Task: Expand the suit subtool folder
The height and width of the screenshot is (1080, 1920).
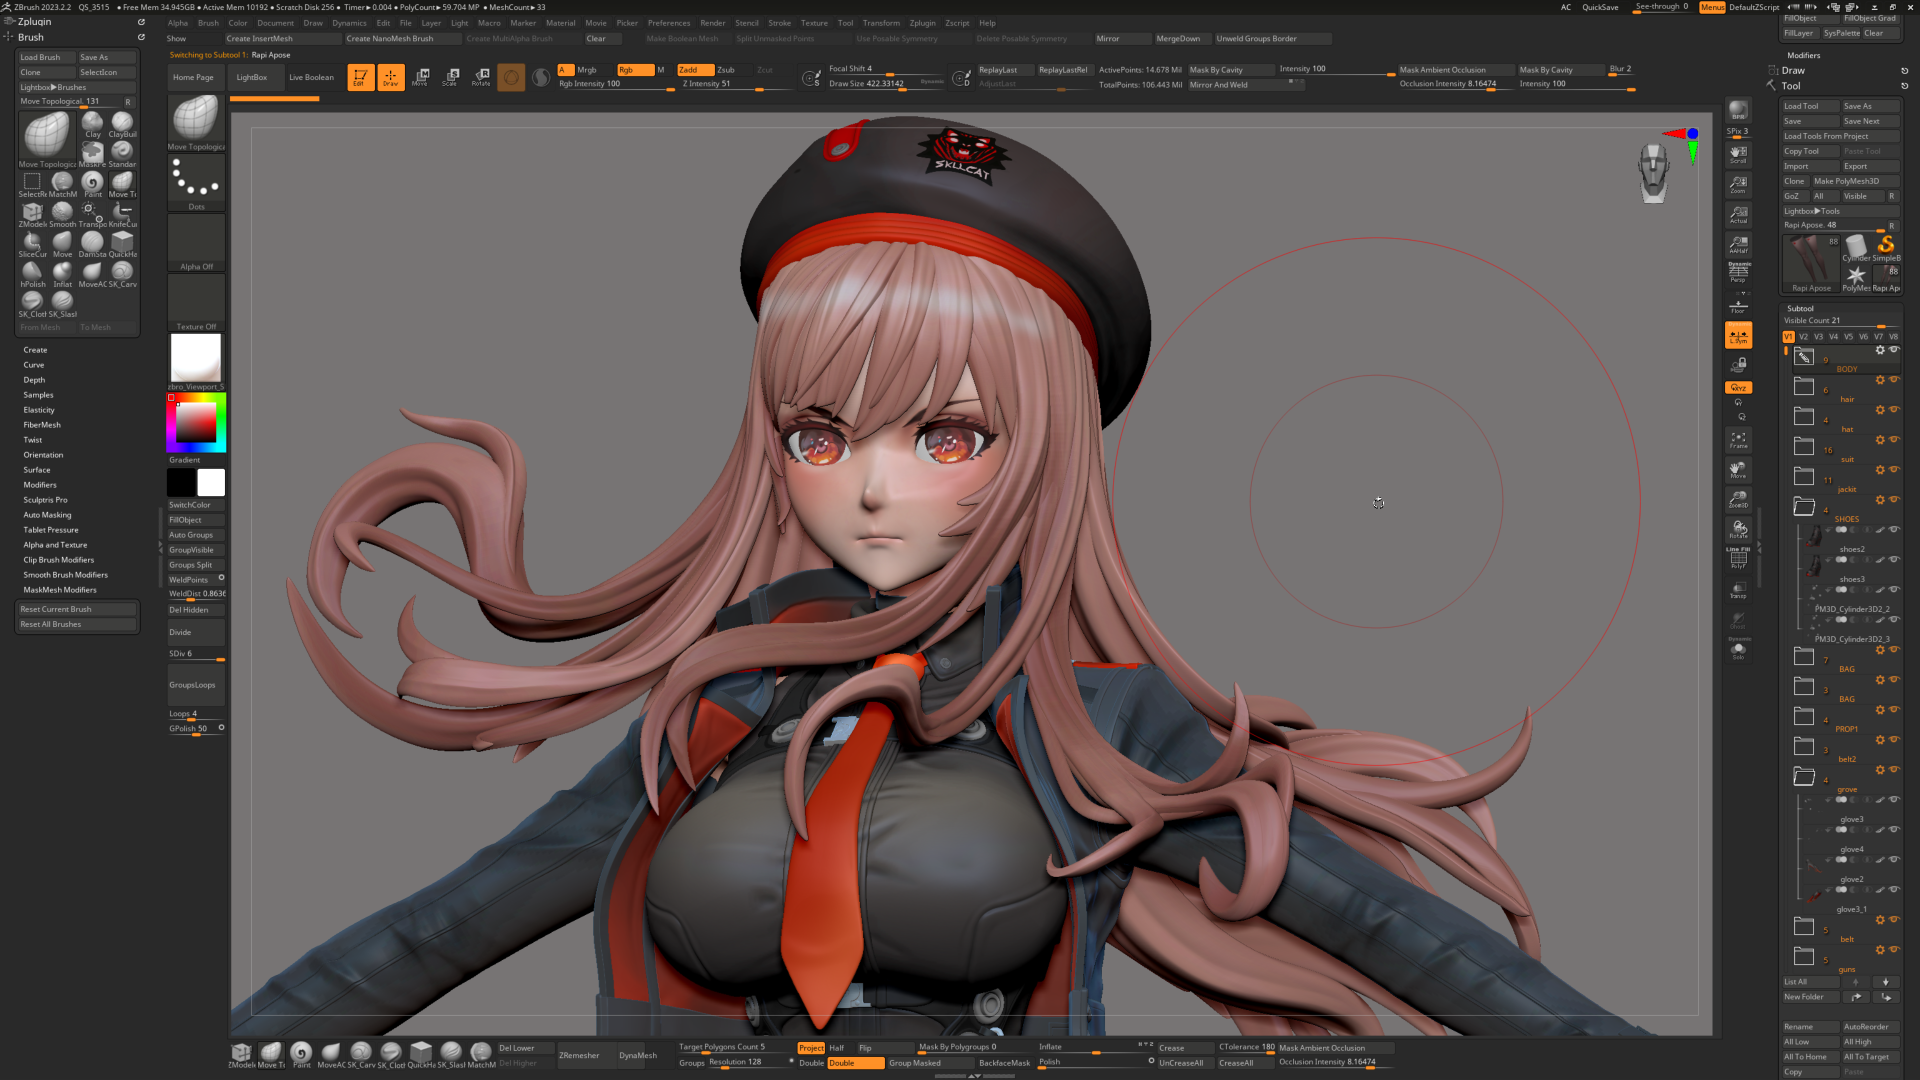Action: [1804, 446]
